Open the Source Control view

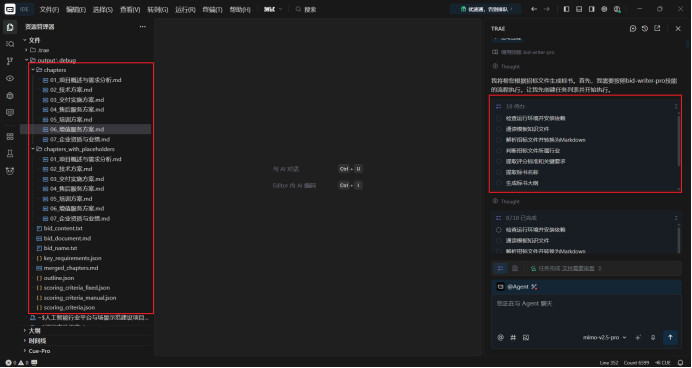click(x=10, y=61)
